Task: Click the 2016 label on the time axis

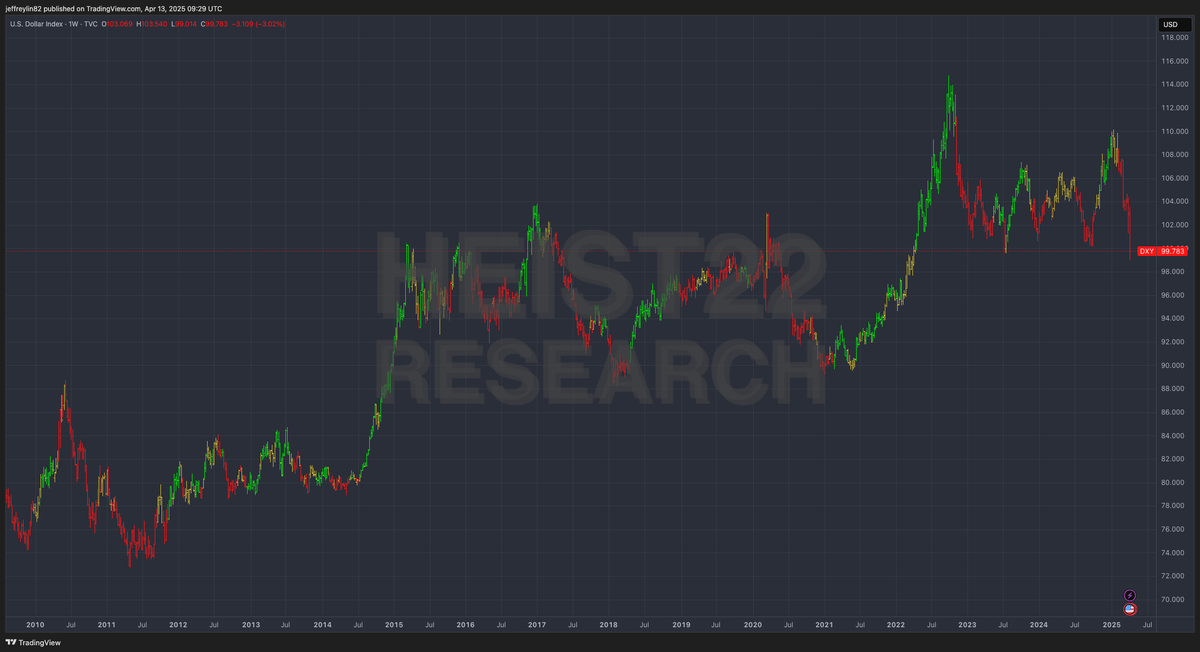Action: click(x=465, y=625)
